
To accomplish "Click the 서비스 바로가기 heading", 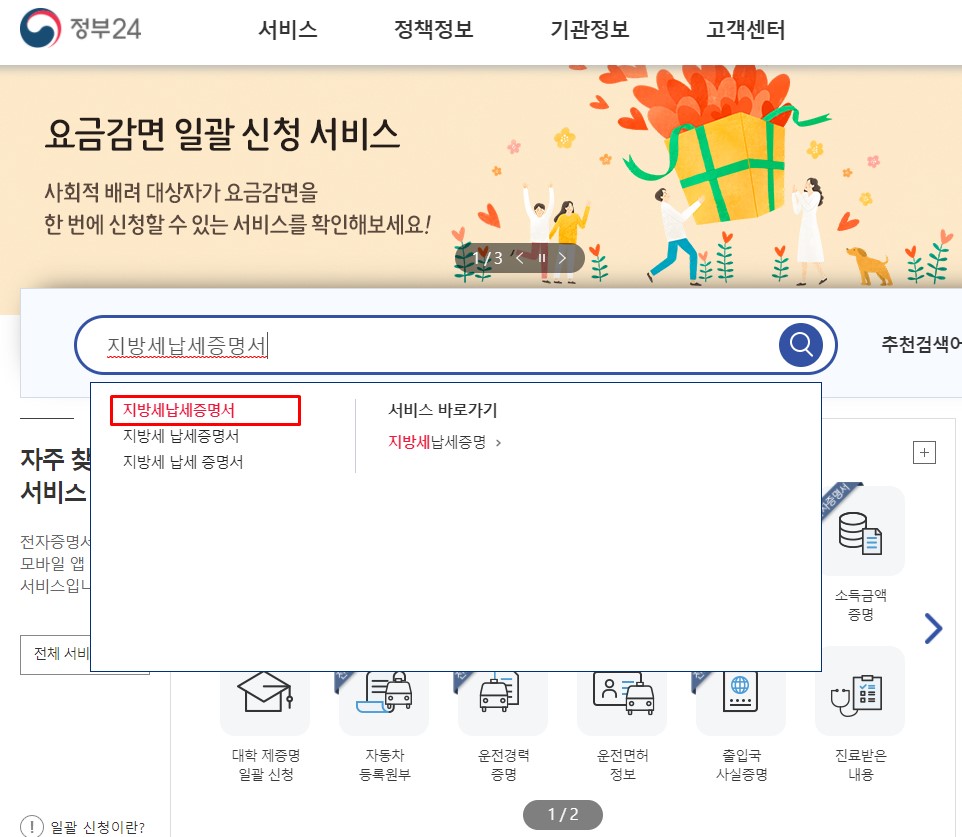I will [x=442, y=410].
